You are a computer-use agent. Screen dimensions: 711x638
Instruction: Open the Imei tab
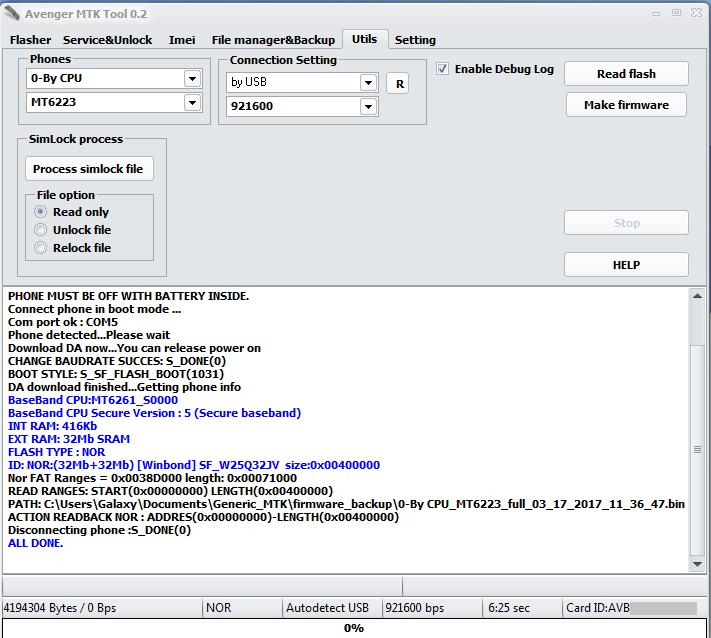tap(181, 40)
